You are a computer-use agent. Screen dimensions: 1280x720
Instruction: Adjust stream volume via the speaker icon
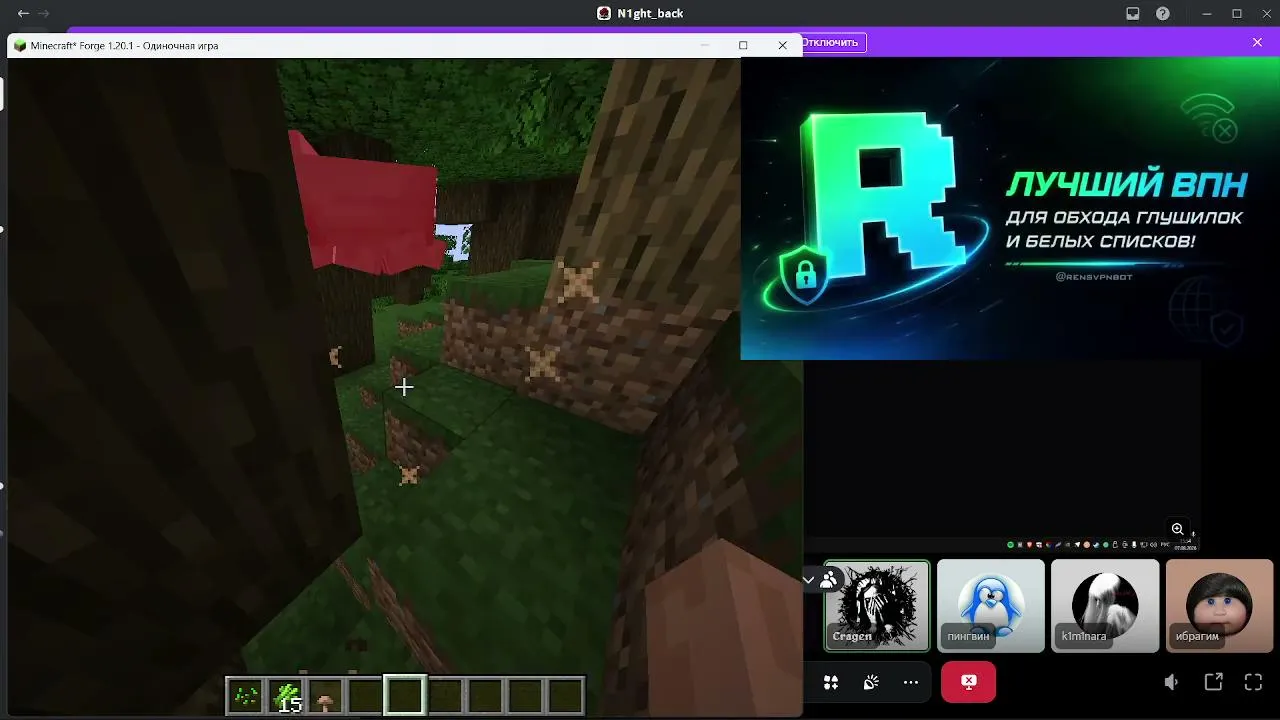[1171, 682]
